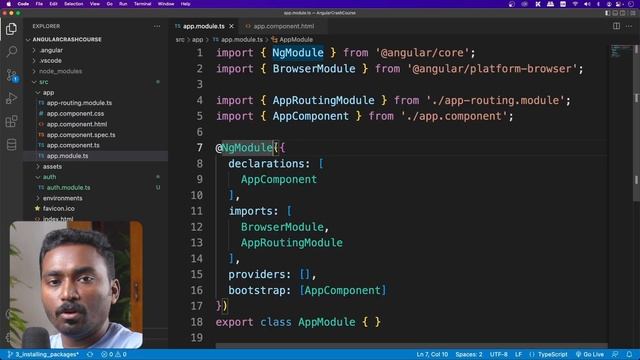Image resolution: width=640 pixels, height=360 pixels.
Task: Click feedback icon beside Go Live
Action: coord(615,354)
